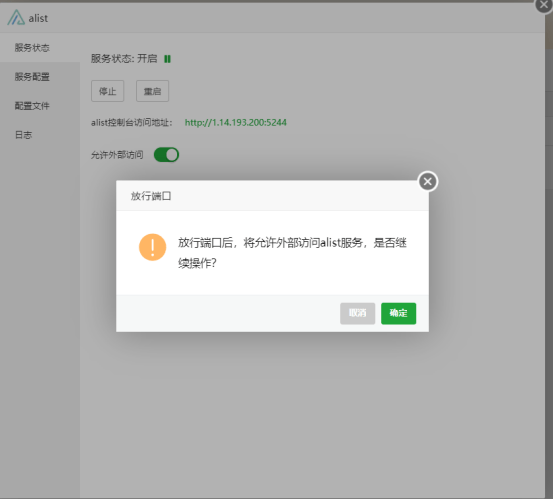Viewport: 554px width, 500px height.
Task: Click the alist控制台访问地址 label
Action: pos(131,123)
